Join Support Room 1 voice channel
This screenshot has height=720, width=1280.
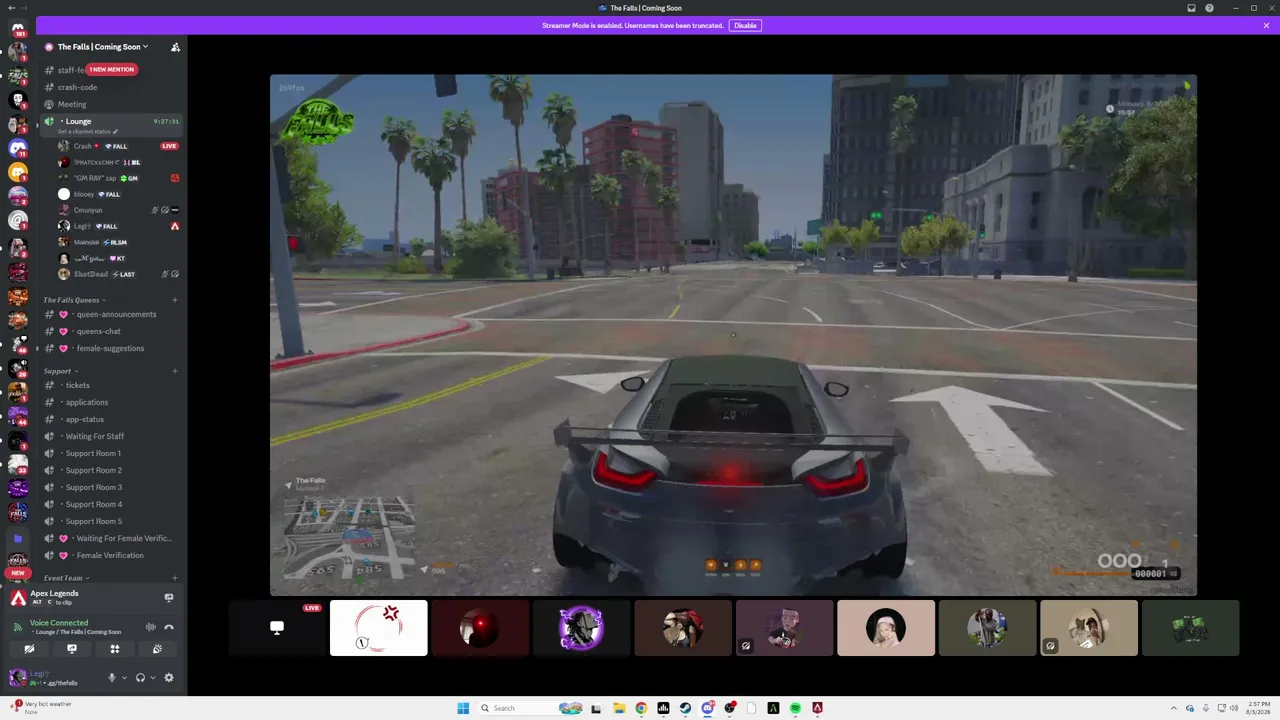coord(112,453)
